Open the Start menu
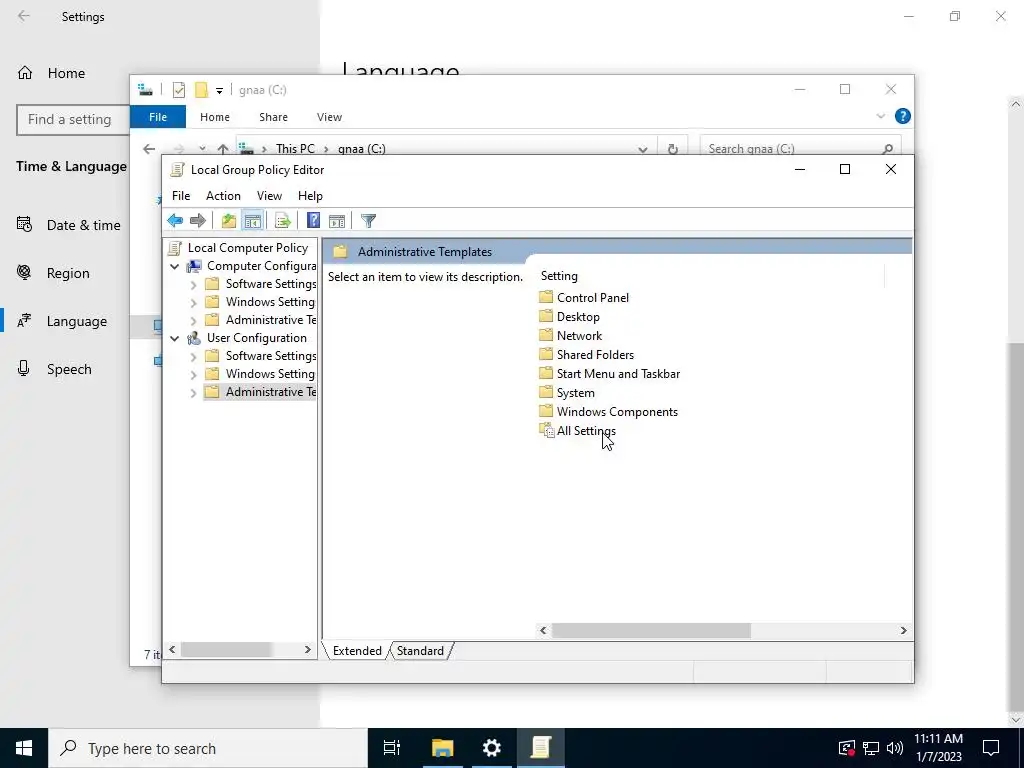The height and width of the screenshot is (768, 1024). [x=24, y=748]
